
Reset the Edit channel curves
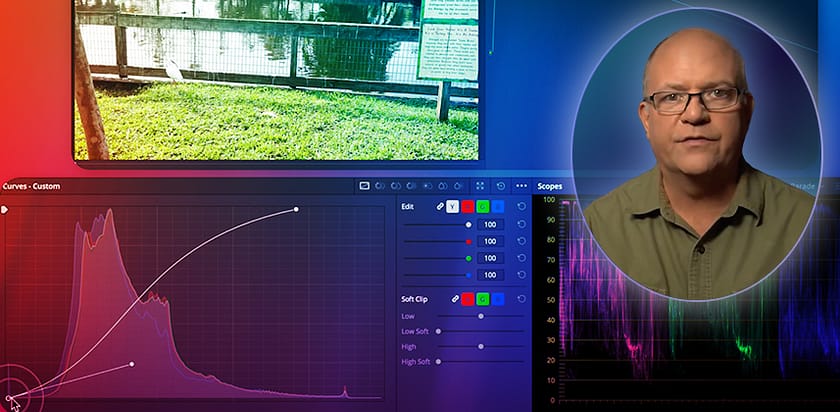521,206
